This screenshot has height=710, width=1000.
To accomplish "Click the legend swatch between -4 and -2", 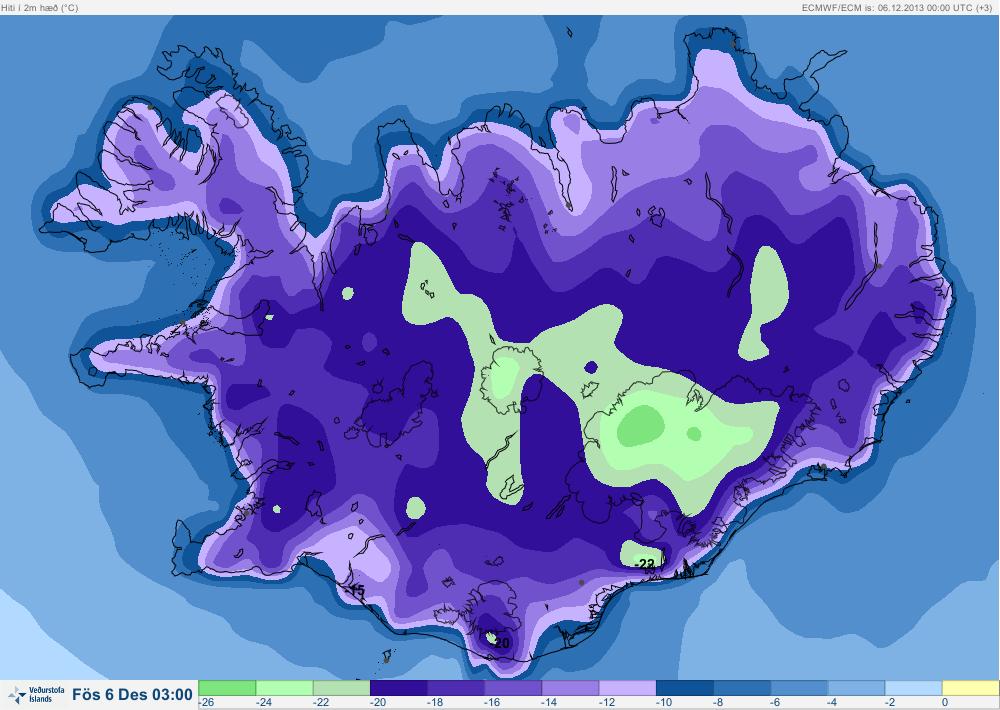I will (x=857, y=688).
